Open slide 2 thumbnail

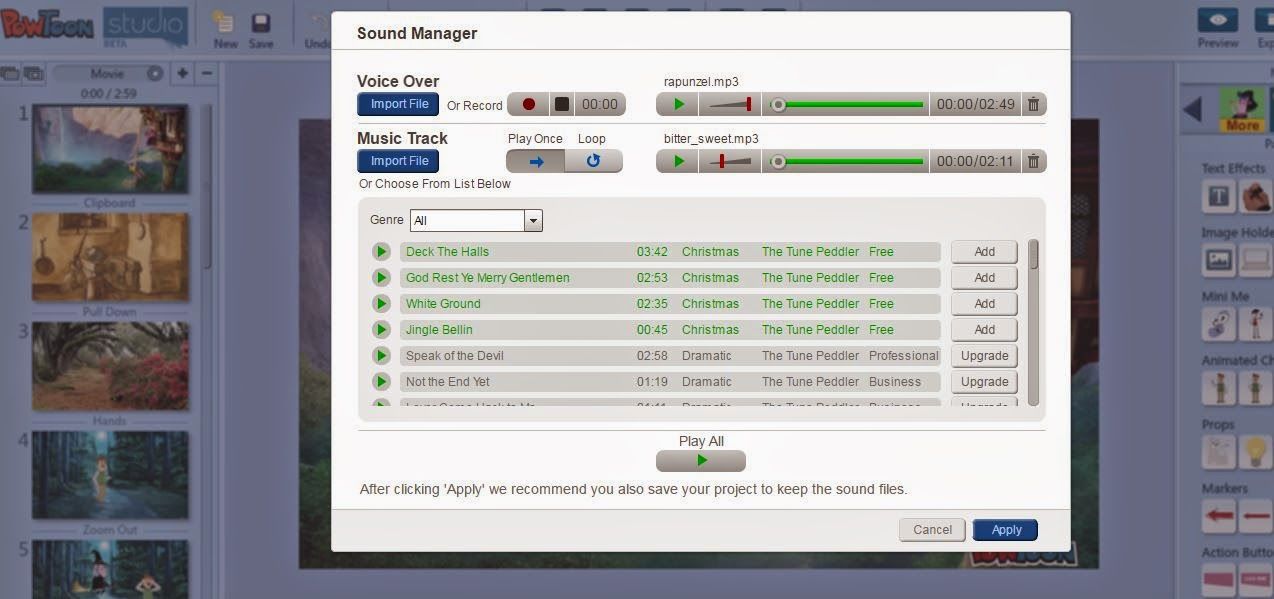[x=110, y=258]
